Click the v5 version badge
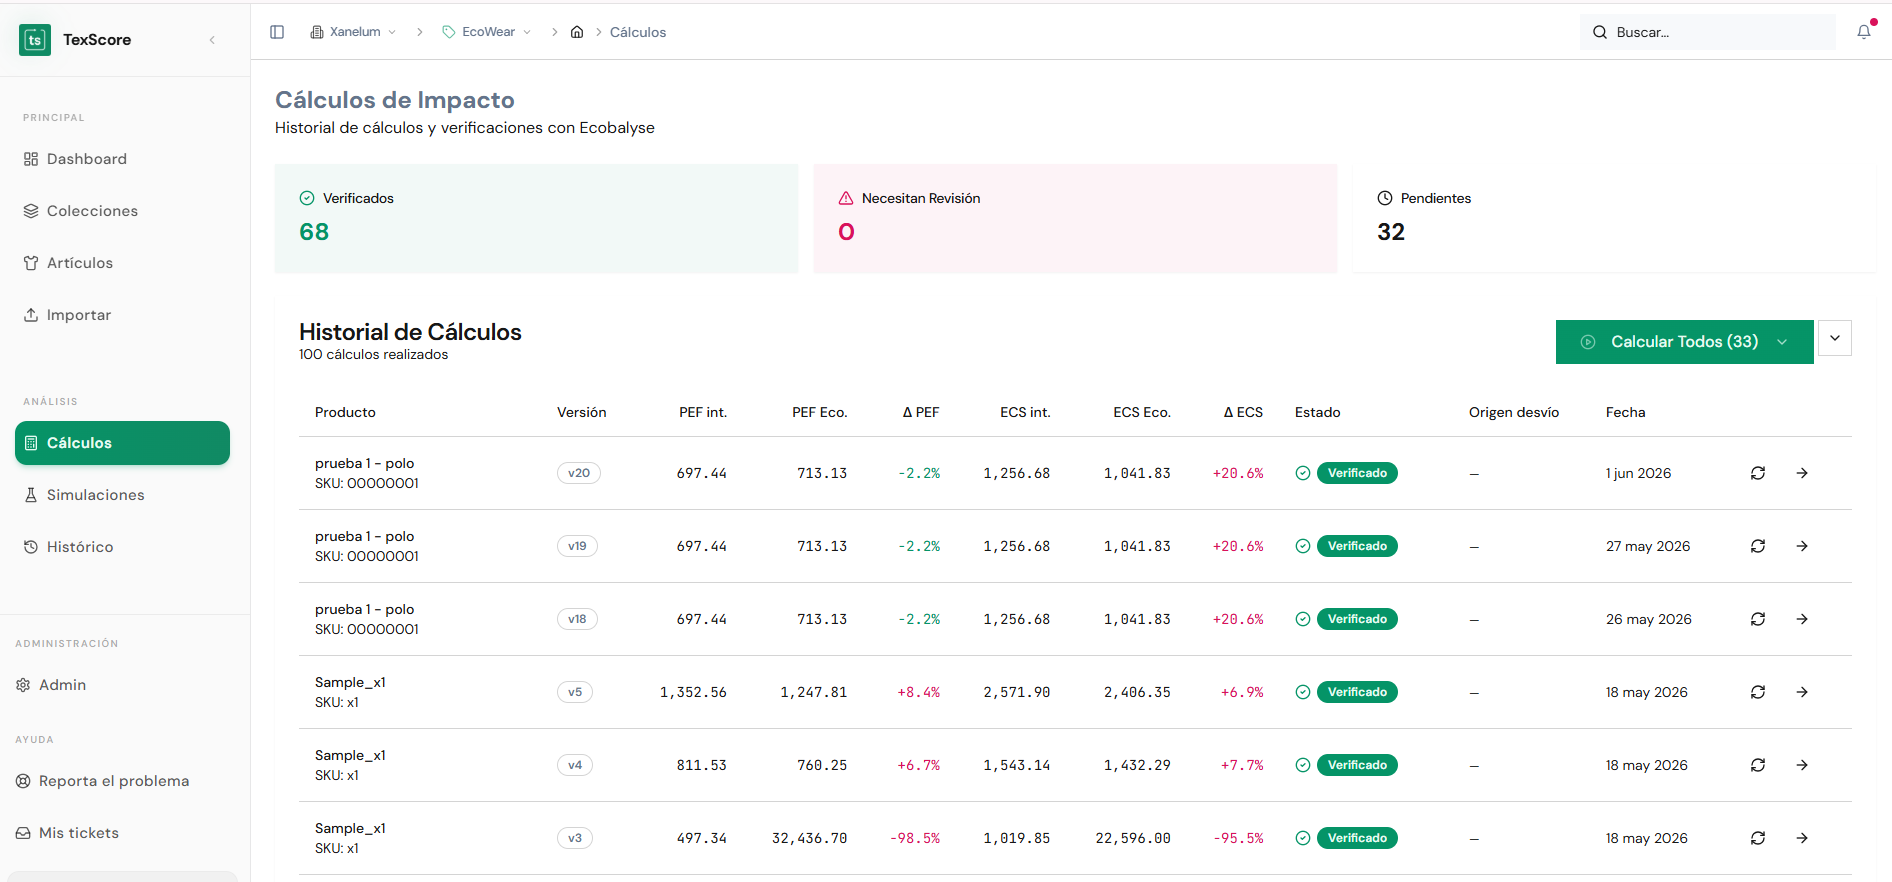This screenshot has height=882, width=1892. [575, 692]
